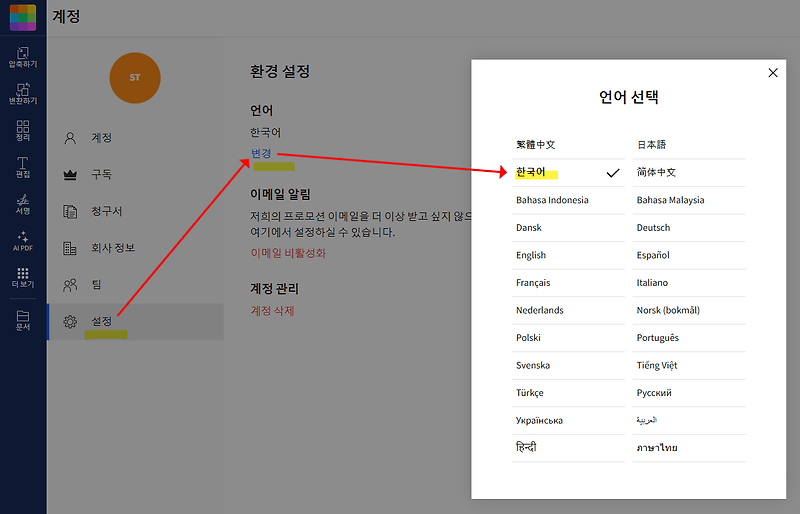Screen dimensions: 800x514
Task: Show more tools with 더보기 grid
Action: 23,278
